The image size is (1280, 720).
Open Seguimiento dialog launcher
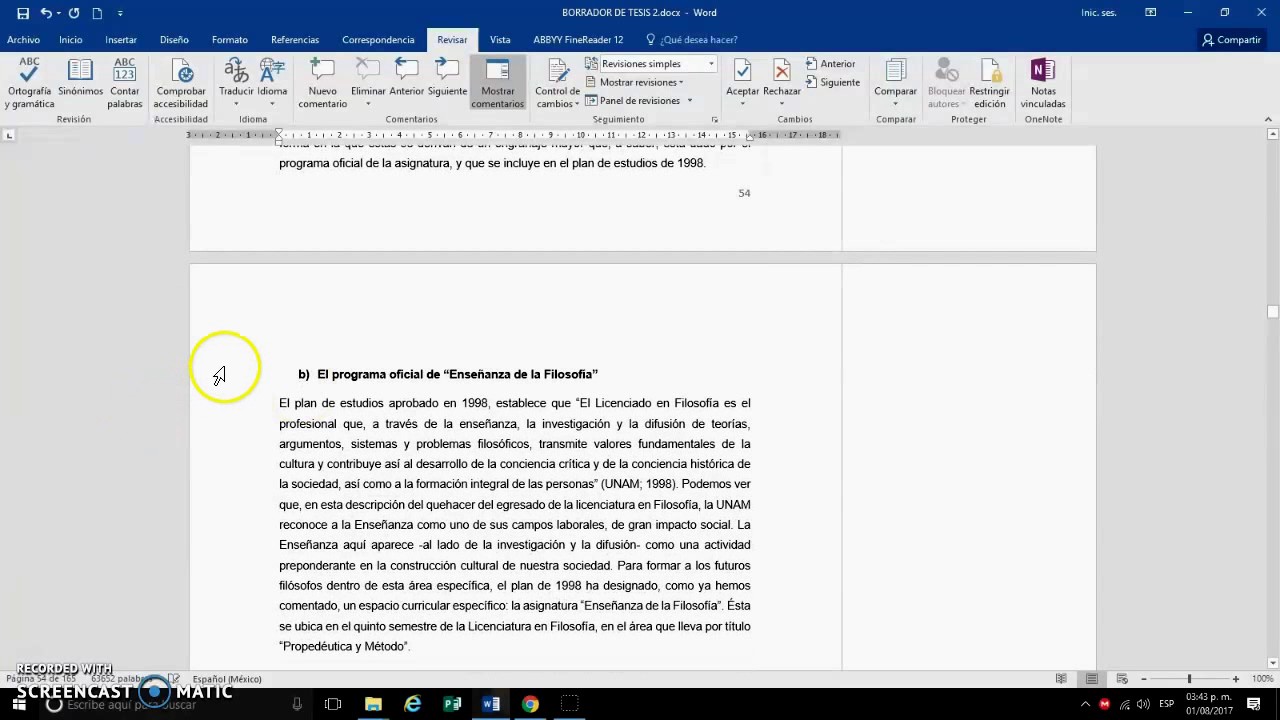714,119
